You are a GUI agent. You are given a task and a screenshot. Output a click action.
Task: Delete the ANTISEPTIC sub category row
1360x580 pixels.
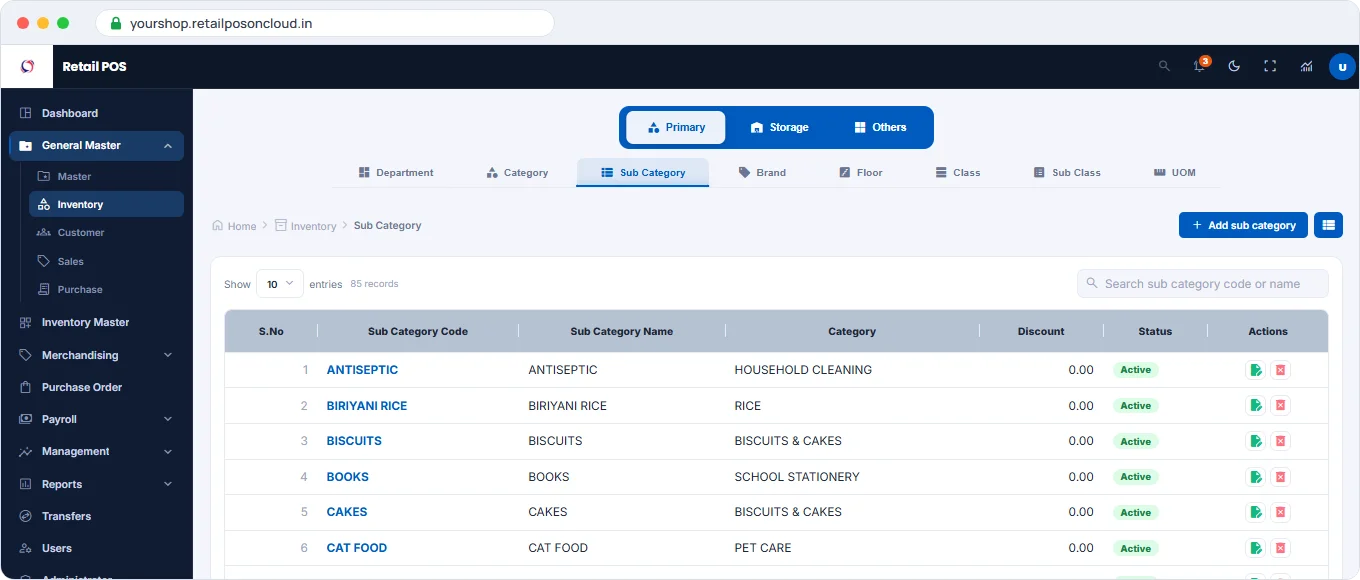coord(1280,370)
